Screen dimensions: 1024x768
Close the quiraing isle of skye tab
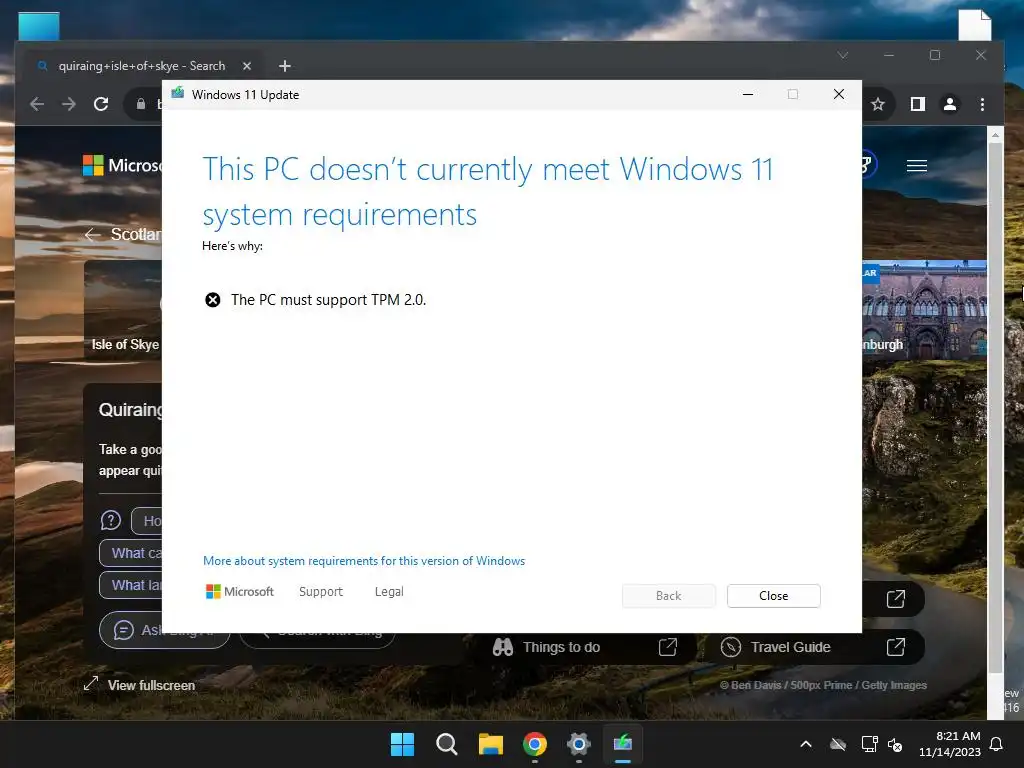[247, 66]
